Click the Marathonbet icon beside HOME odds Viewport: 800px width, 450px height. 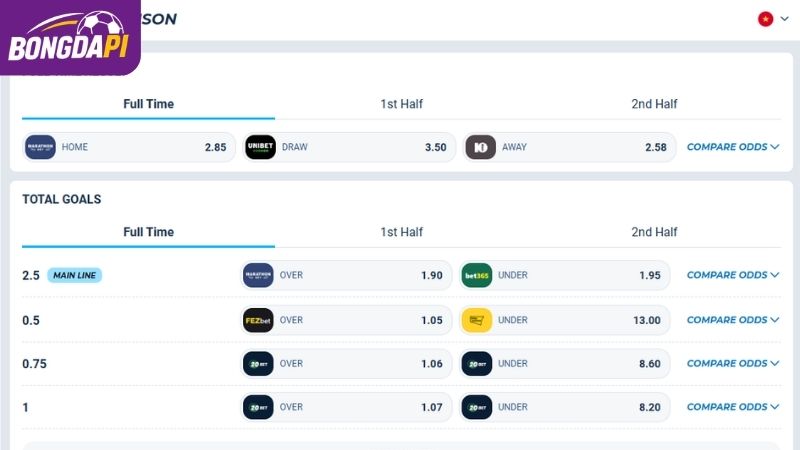click(40, 147)
